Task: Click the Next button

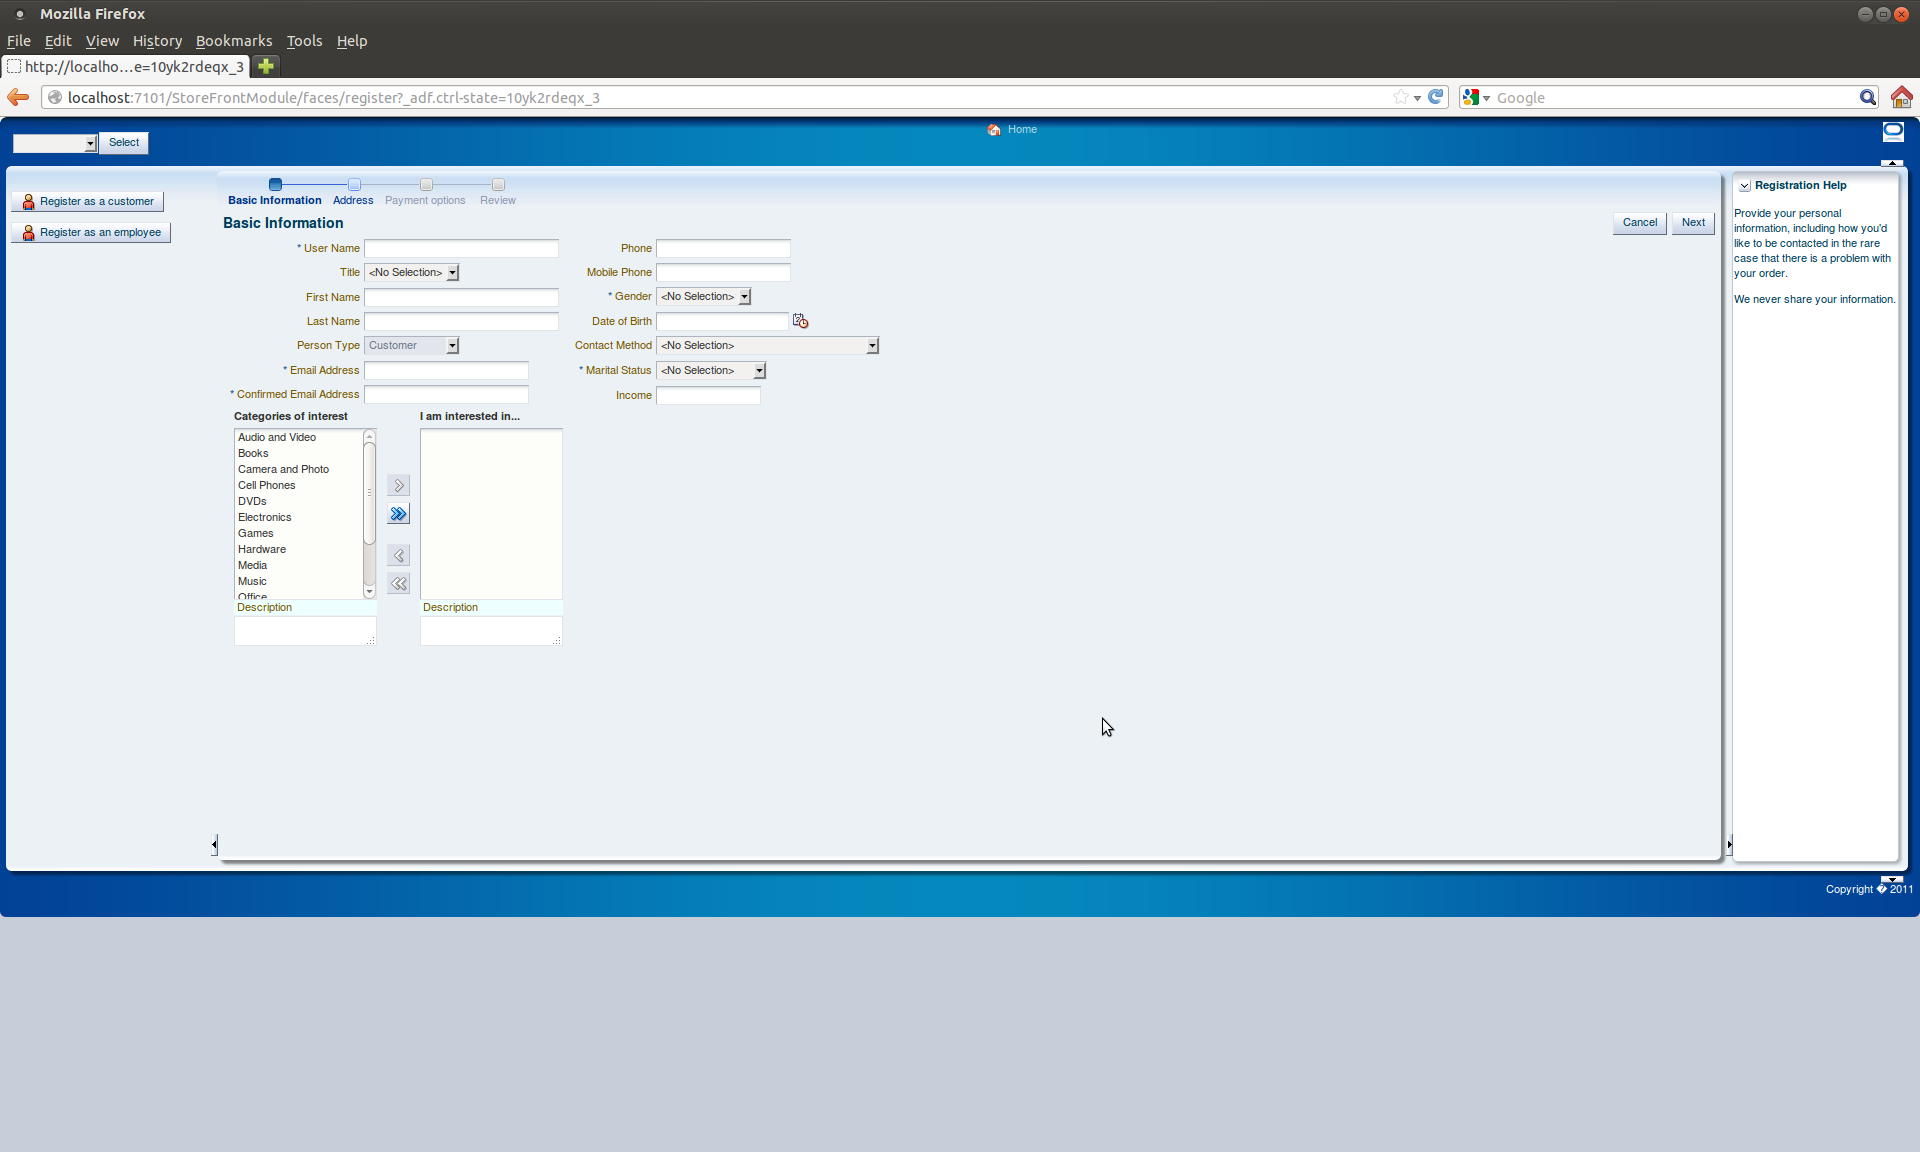Action: 1692,222
